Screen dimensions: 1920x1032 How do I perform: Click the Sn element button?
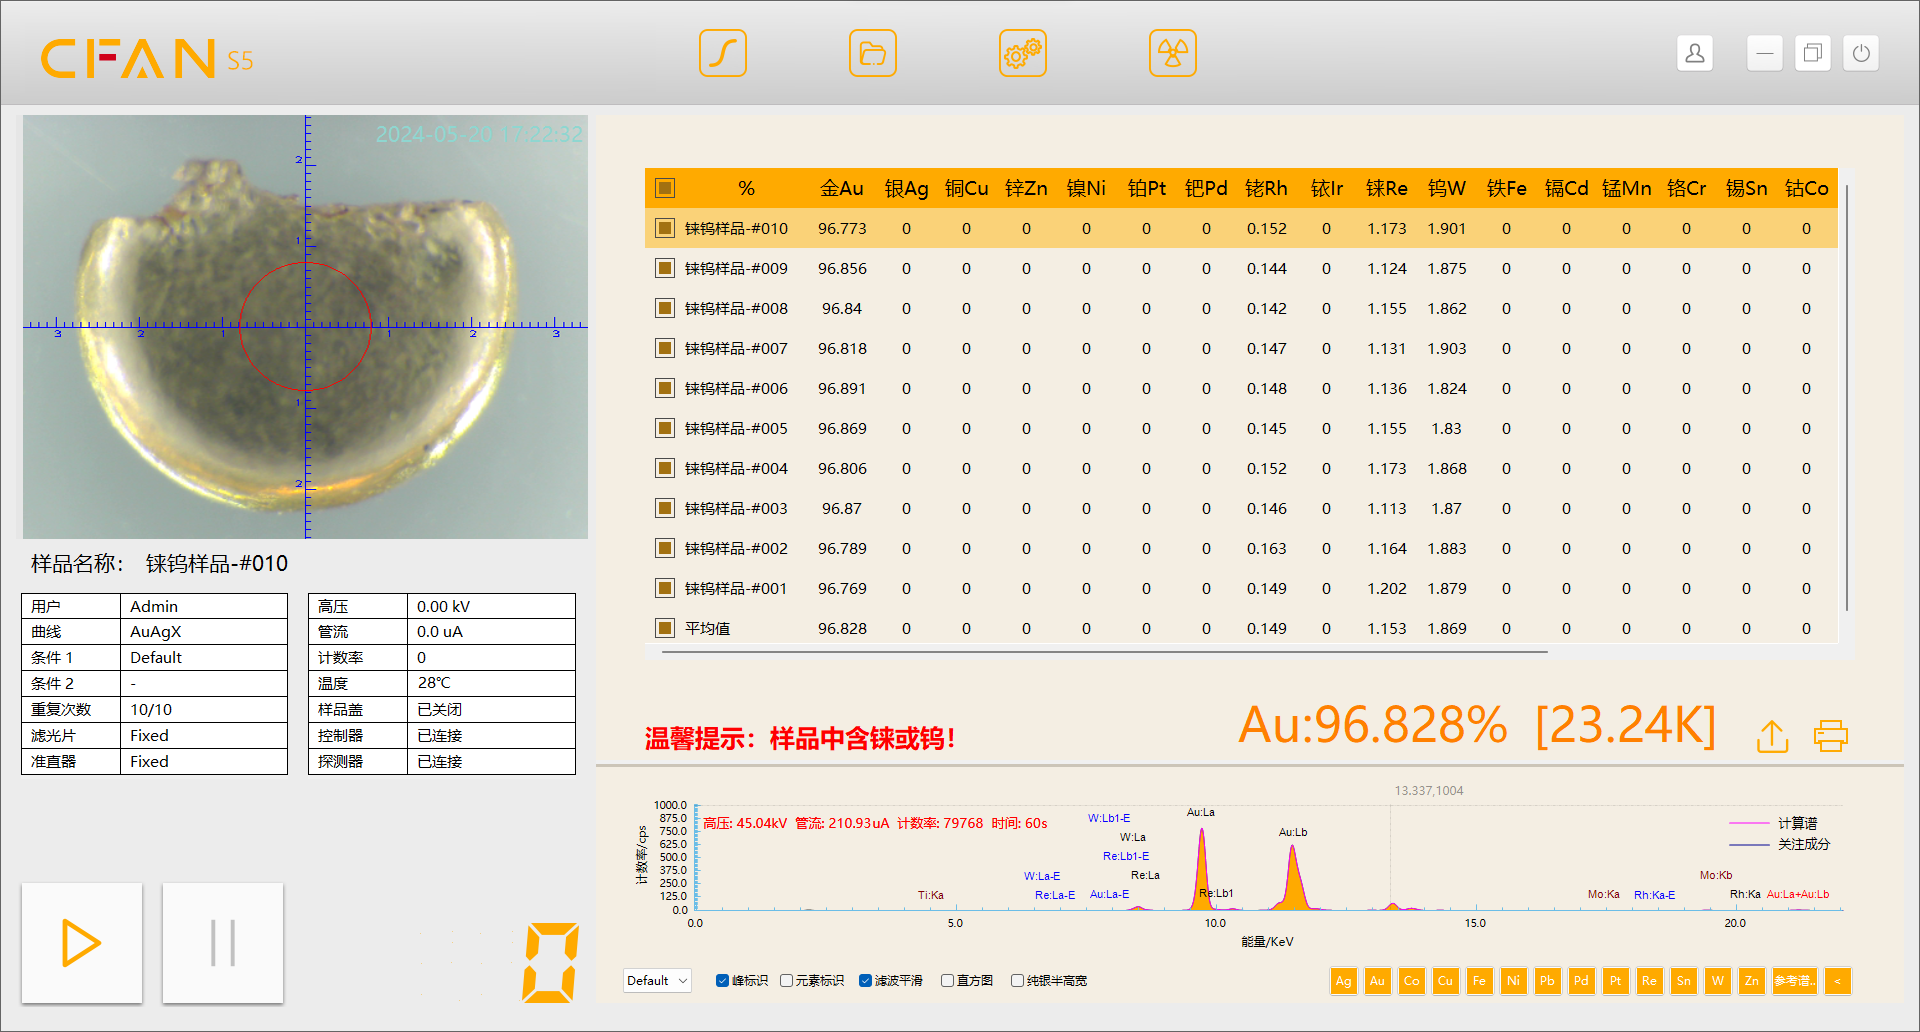1683,981
